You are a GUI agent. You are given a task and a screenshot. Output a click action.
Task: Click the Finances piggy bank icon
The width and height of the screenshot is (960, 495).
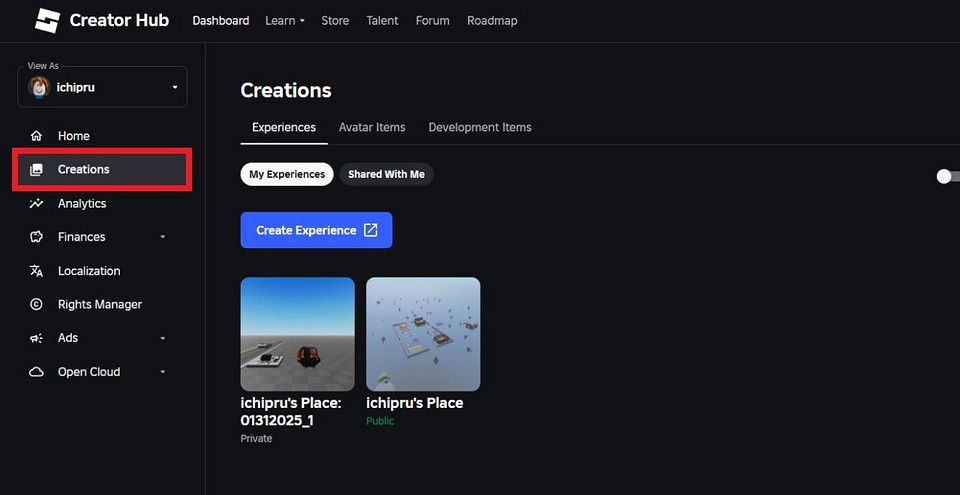pos(37,237)
